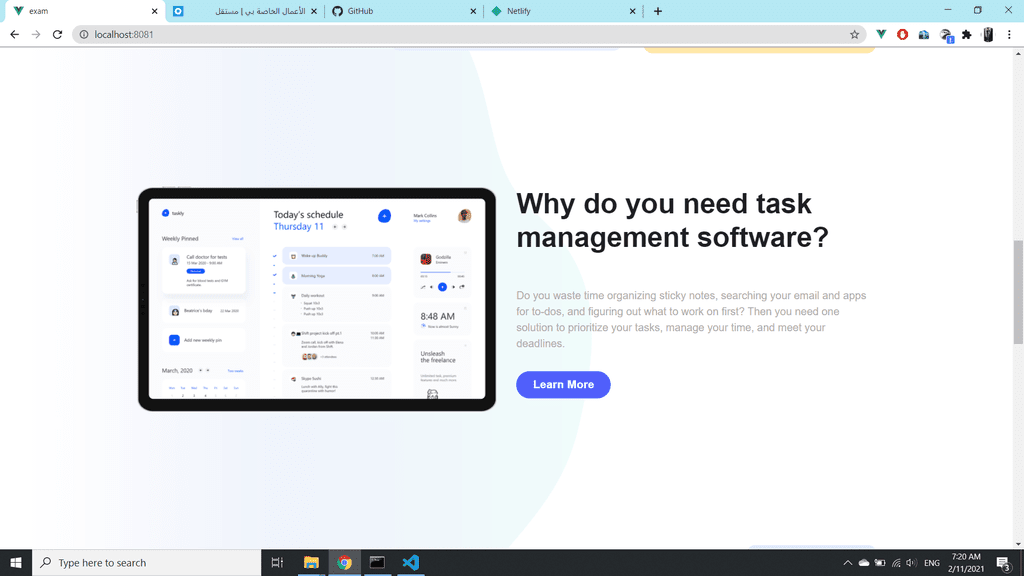Switch to the exam tab

(x=85, y=11)
